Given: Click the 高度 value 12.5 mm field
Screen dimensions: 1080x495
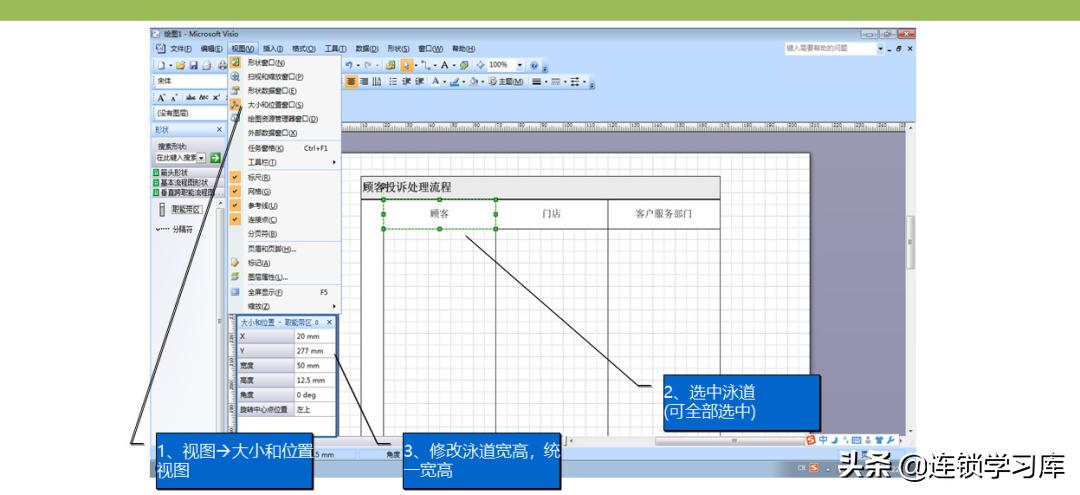Looking at the screenshot, I should click(315, 380).
